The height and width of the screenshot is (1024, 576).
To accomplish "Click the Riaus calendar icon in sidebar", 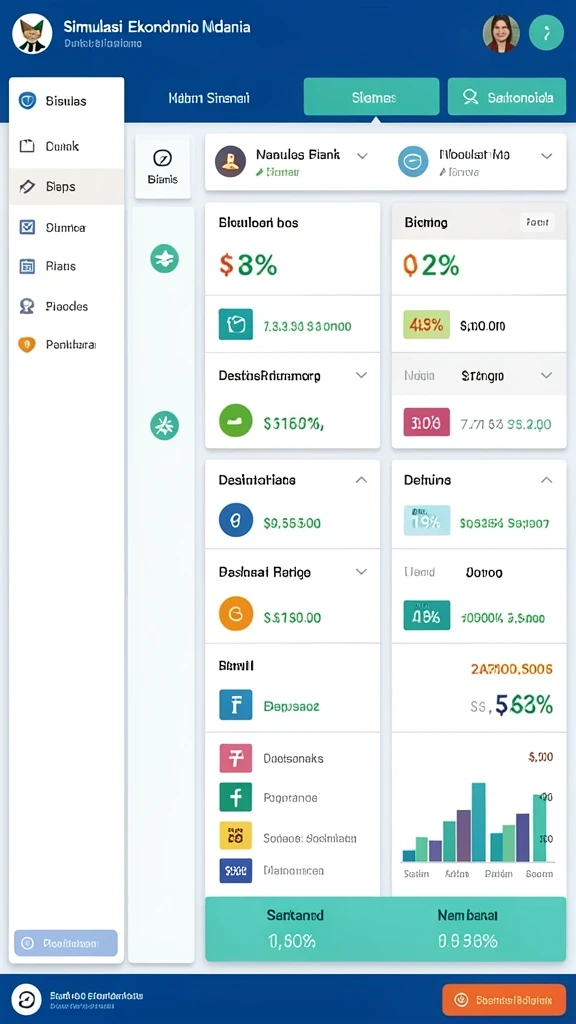I will click(27, 266).
